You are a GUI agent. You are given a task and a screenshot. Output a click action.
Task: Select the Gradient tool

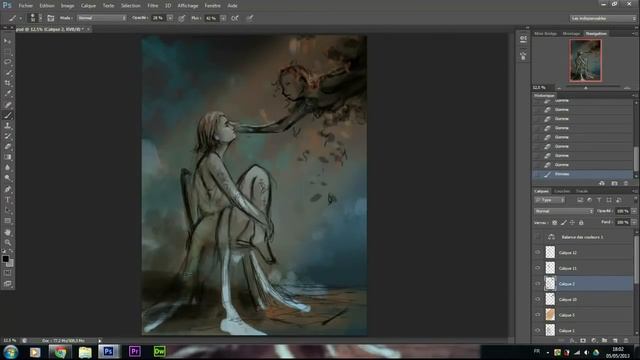pyautogui.click(x=7, y=157)
